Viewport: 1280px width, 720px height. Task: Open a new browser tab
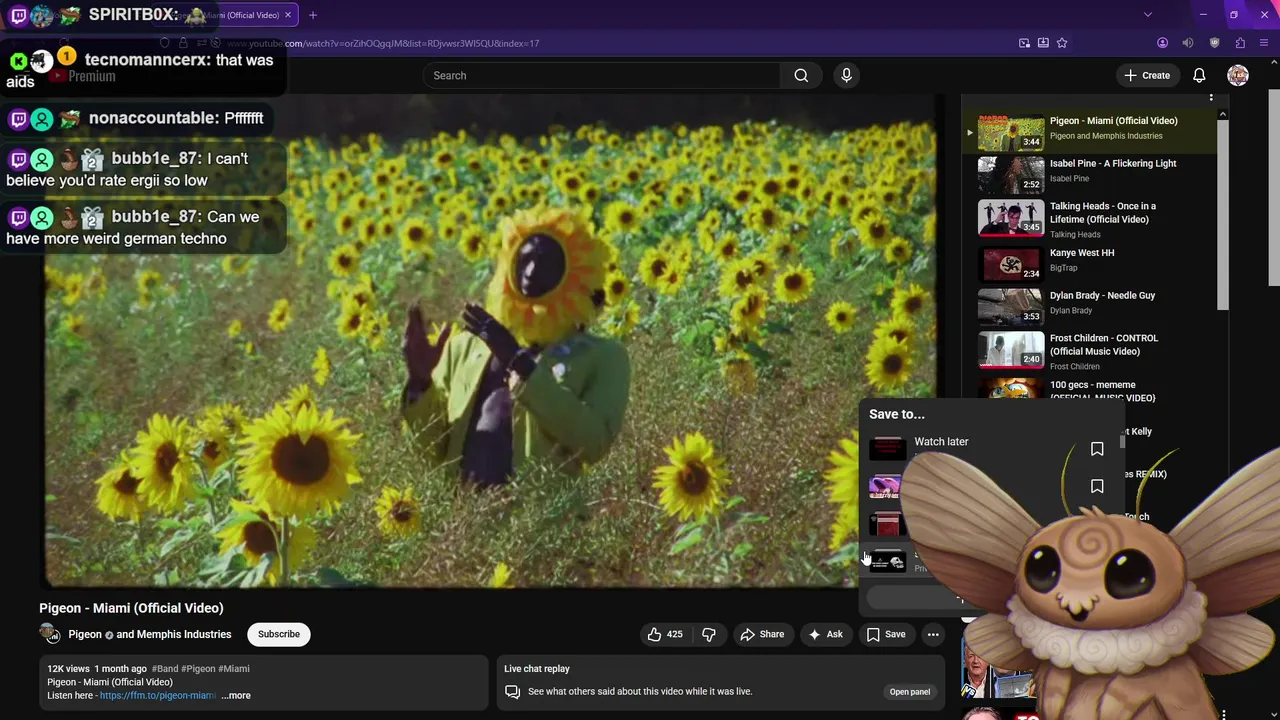pos(313,15)
